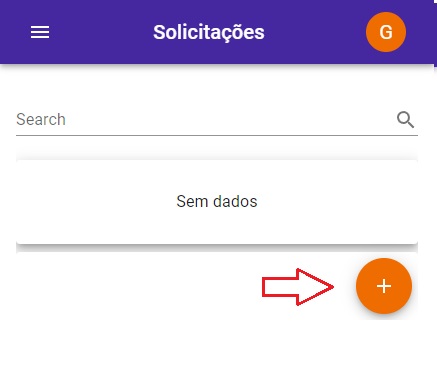The height and width of the screenshot is (389, 437).
Task: Run search using the magnifier icon
Action: coord(405,120)
